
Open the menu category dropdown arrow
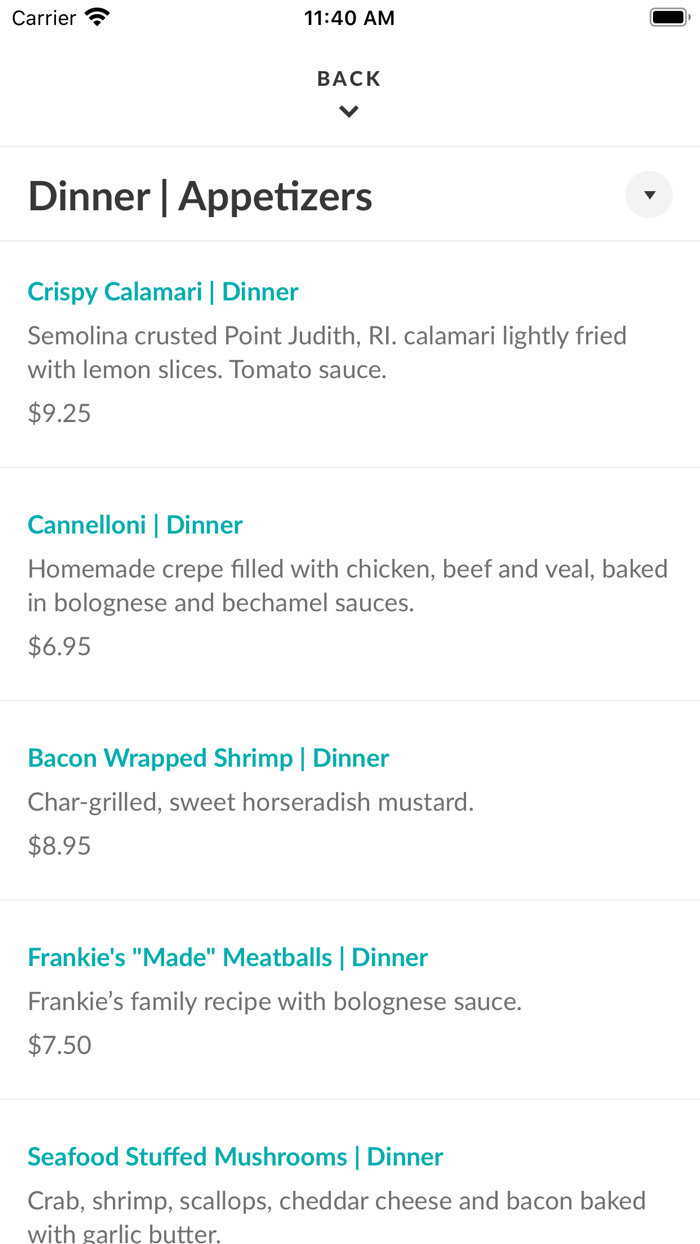(649, 195)
